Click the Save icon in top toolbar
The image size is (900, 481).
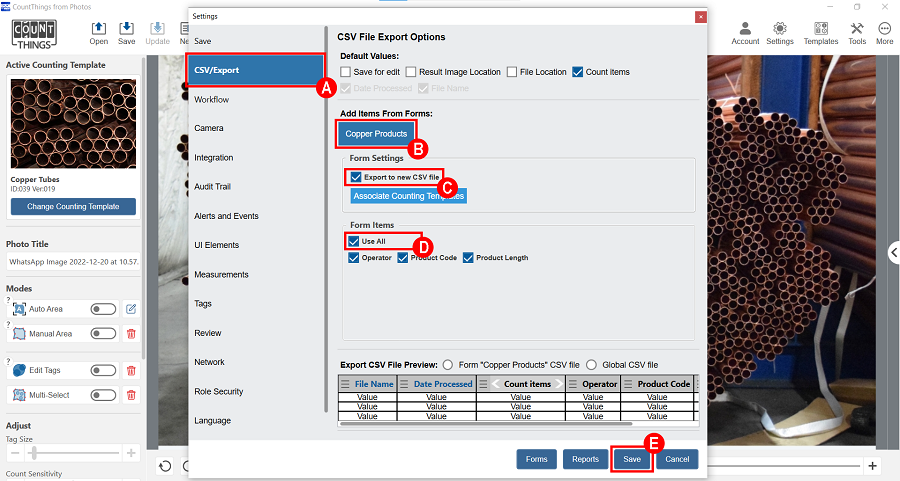coord(127,33)
